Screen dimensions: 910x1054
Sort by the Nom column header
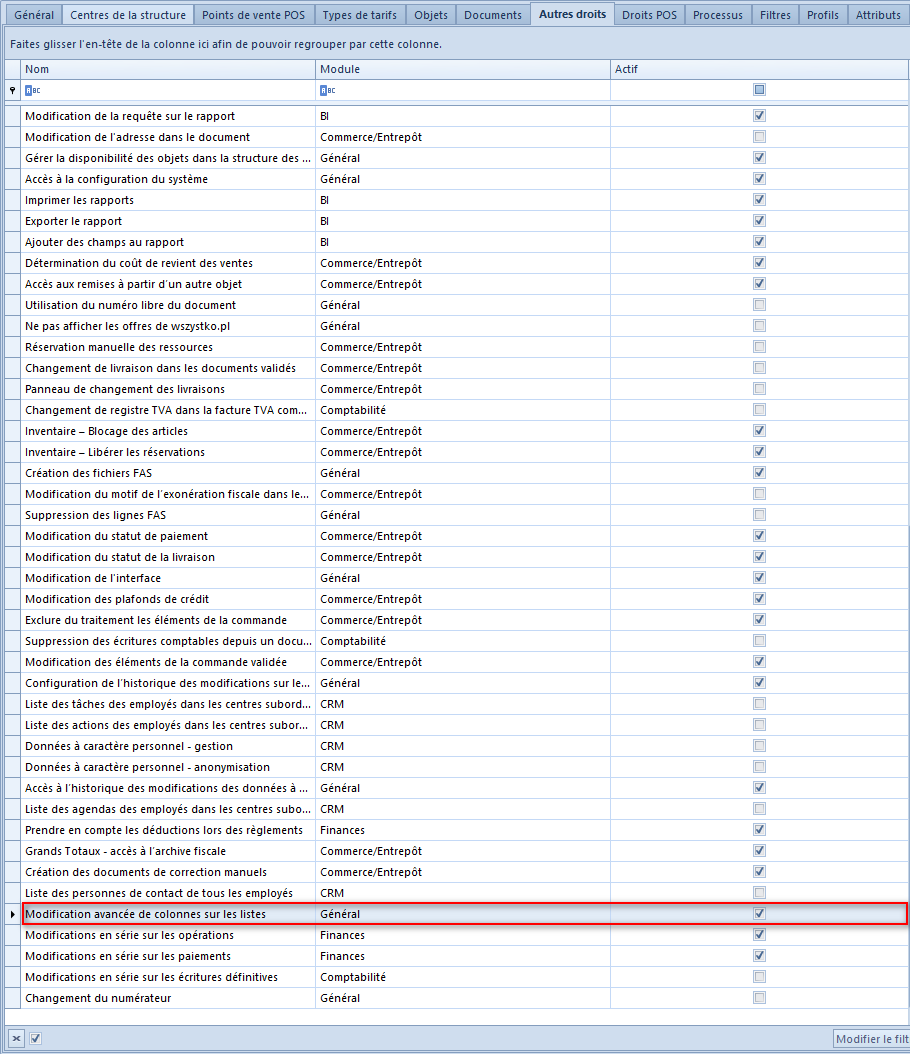pyautogui.click(x=168, y=69)
